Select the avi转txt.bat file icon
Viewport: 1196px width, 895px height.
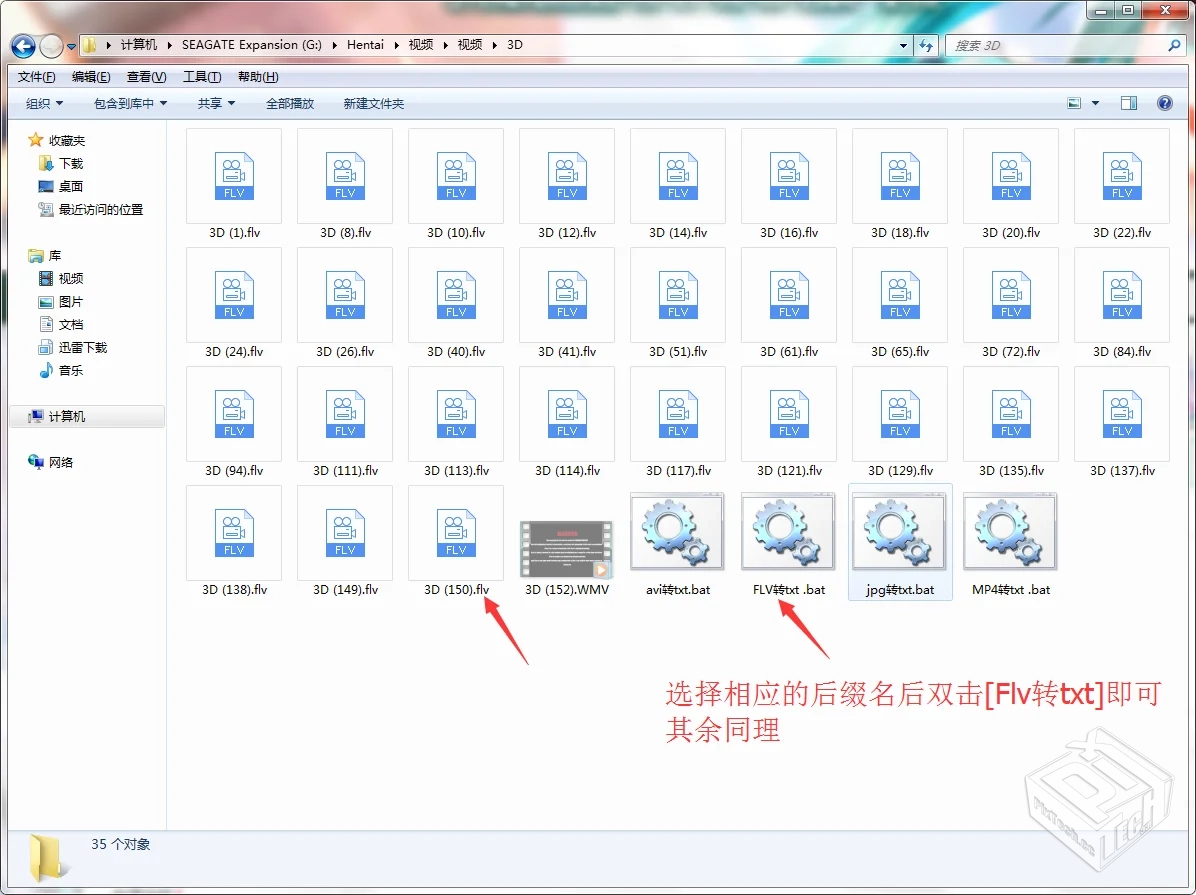(x=678, y=532)
